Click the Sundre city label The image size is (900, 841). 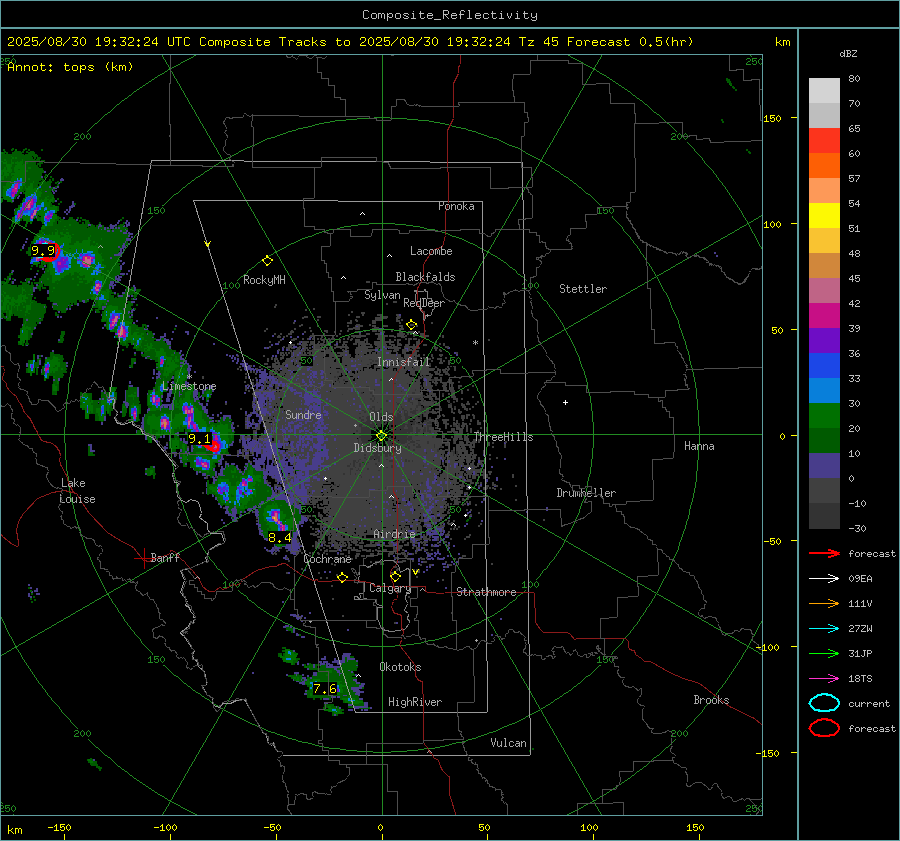coord(303,414)
